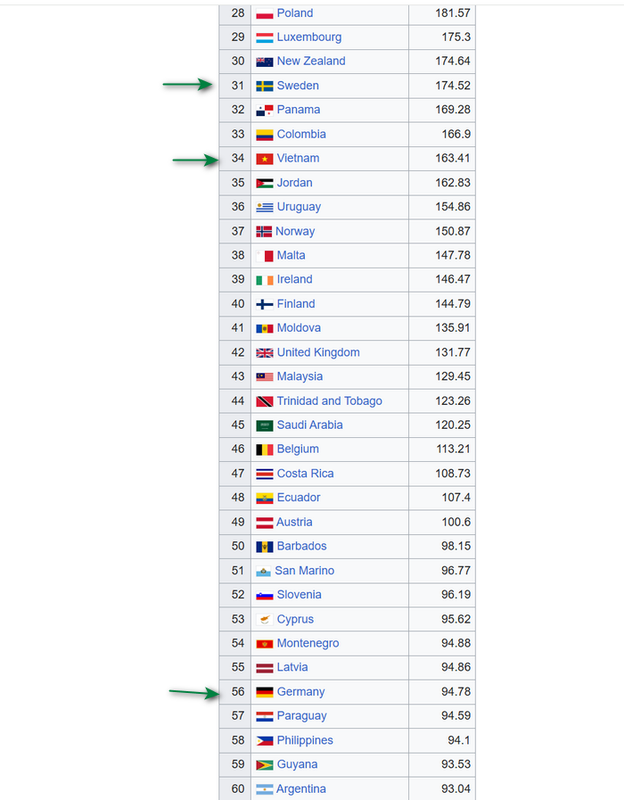Screen dimensions: 624x800
Task: Open the Luxembourg link
Action: pos(309,37)
